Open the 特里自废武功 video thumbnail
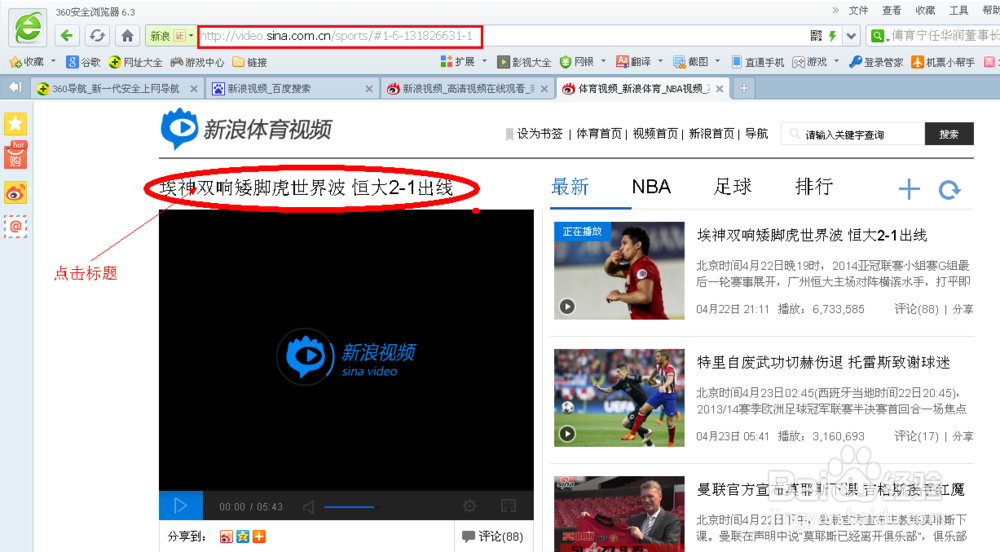The image size is (1000, 552). [619, 398]
